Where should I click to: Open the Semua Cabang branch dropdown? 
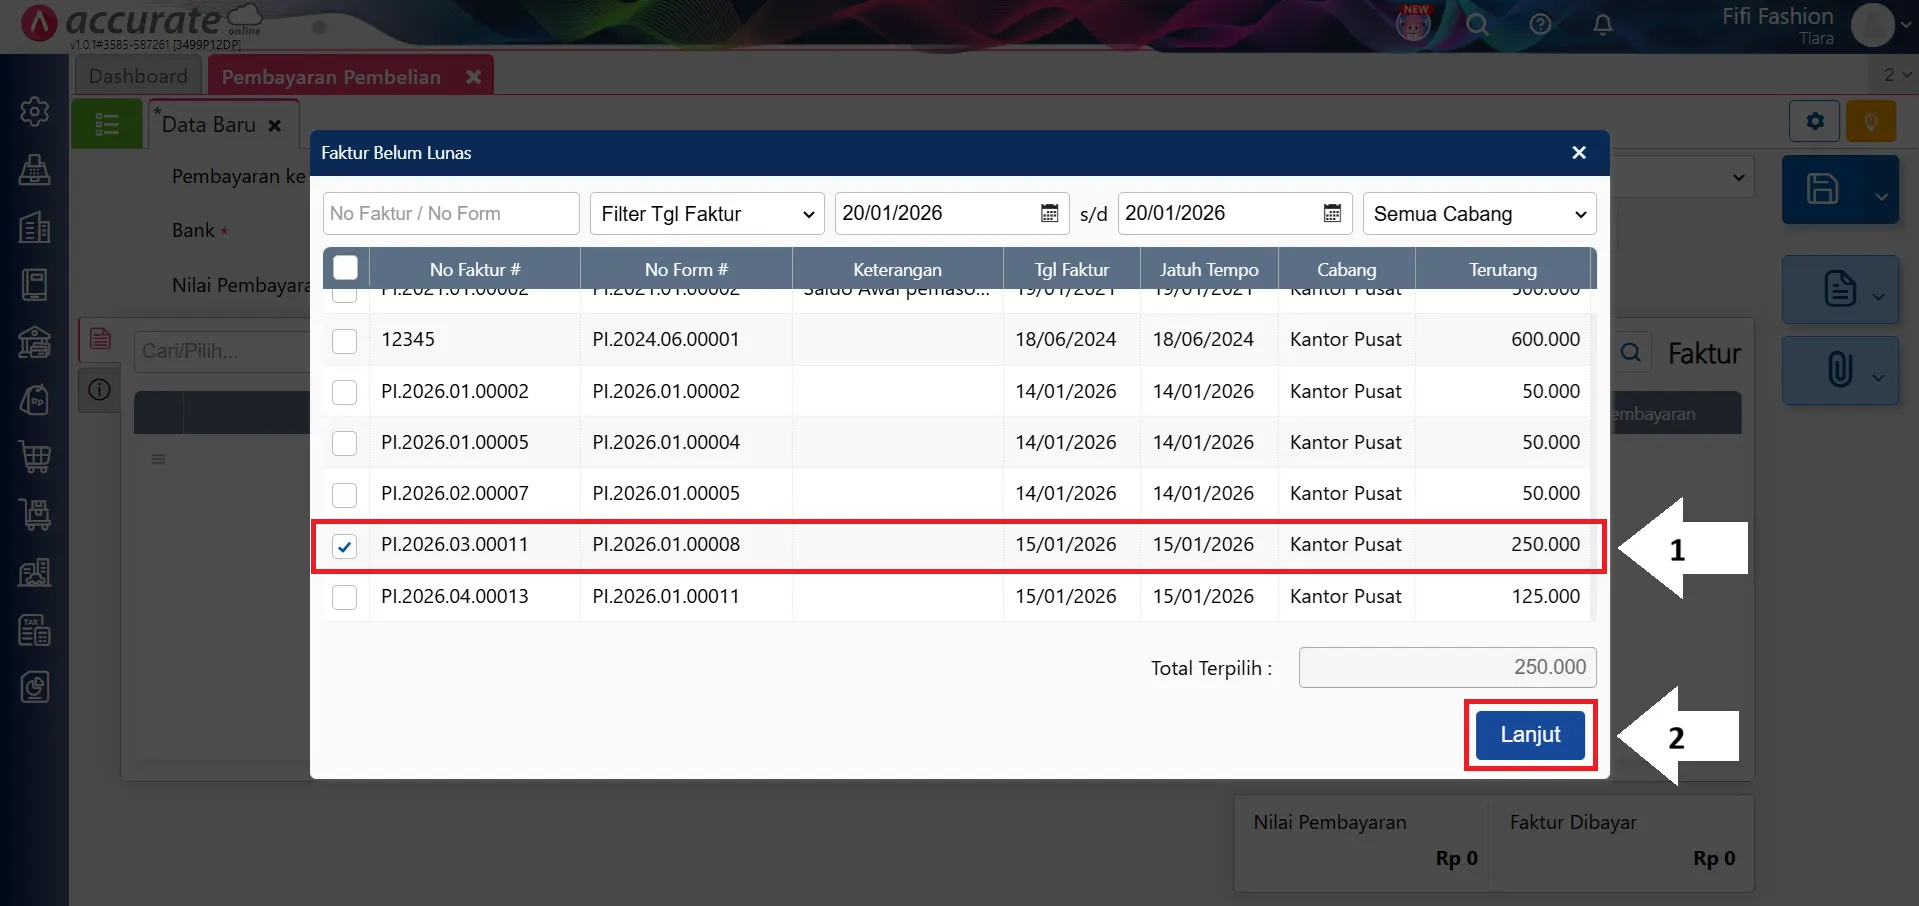[x=1478, y=214]
